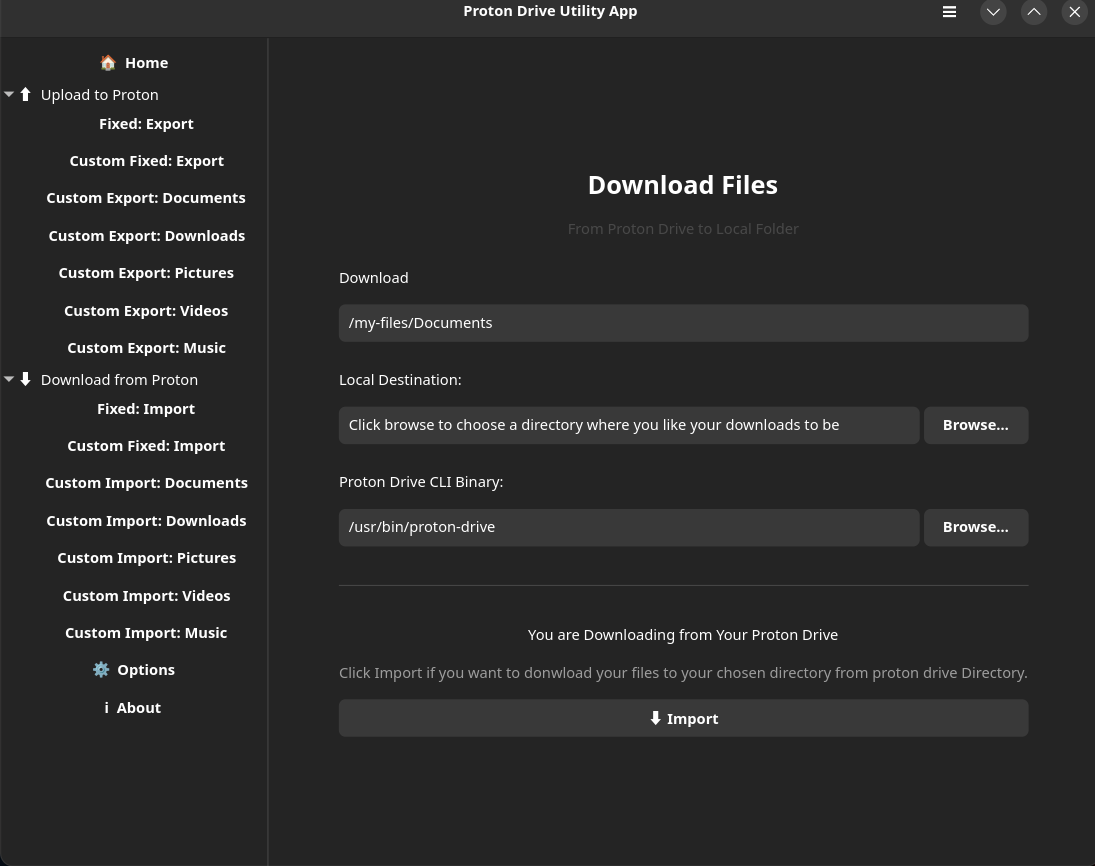The height and width of the screenshot is (866, 1095).
Task: Select Custom Export: Videos
Action: (x=146, y=310)
